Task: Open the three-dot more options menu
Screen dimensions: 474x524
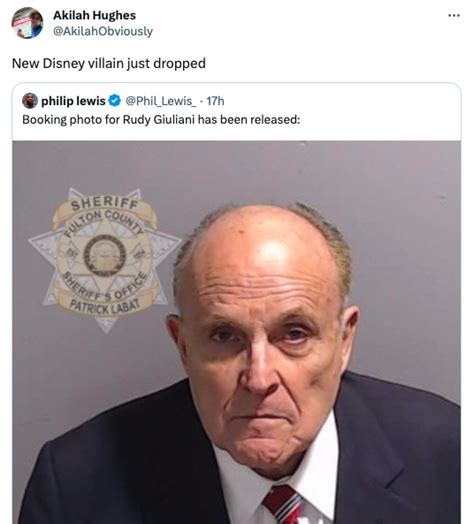Action: point(454,15)
